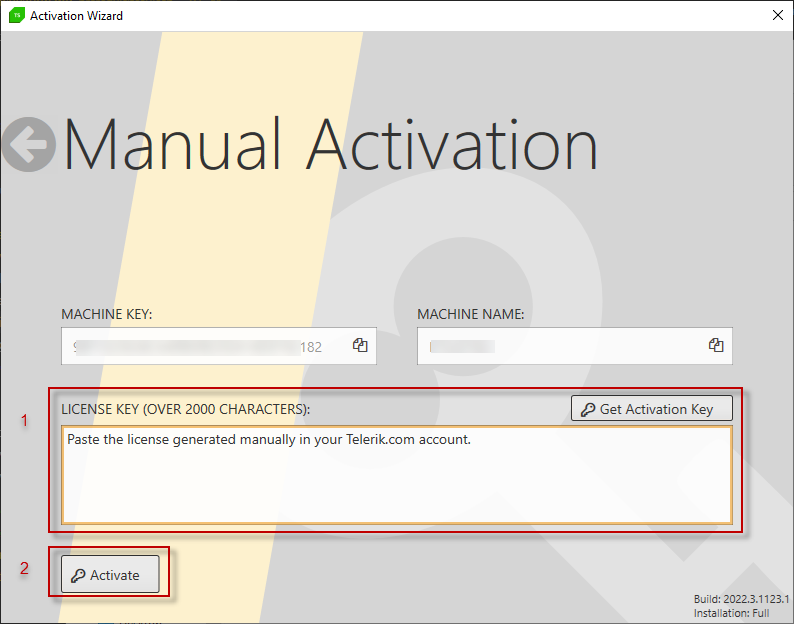Click the Activate button

pyautogui.click(x=110, y=574)
